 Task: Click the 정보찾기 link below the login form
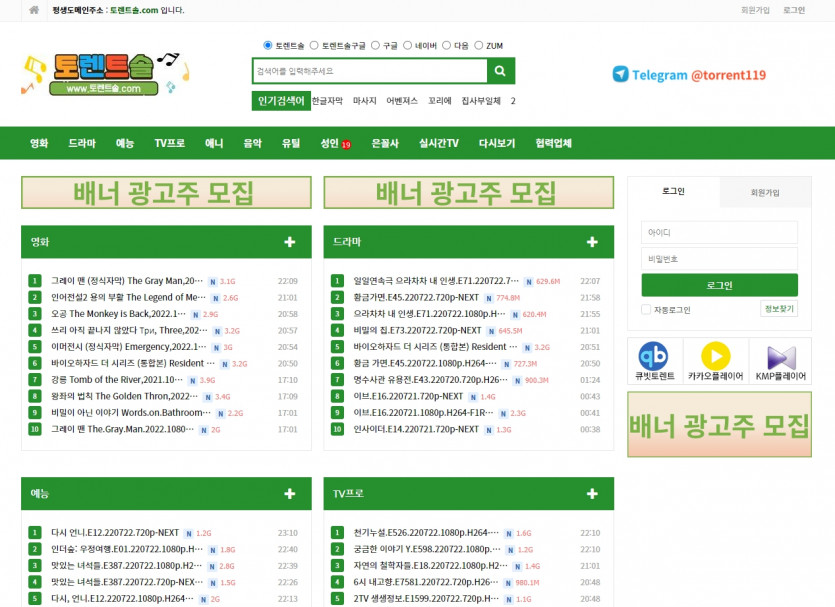click(x=778, y=309)
